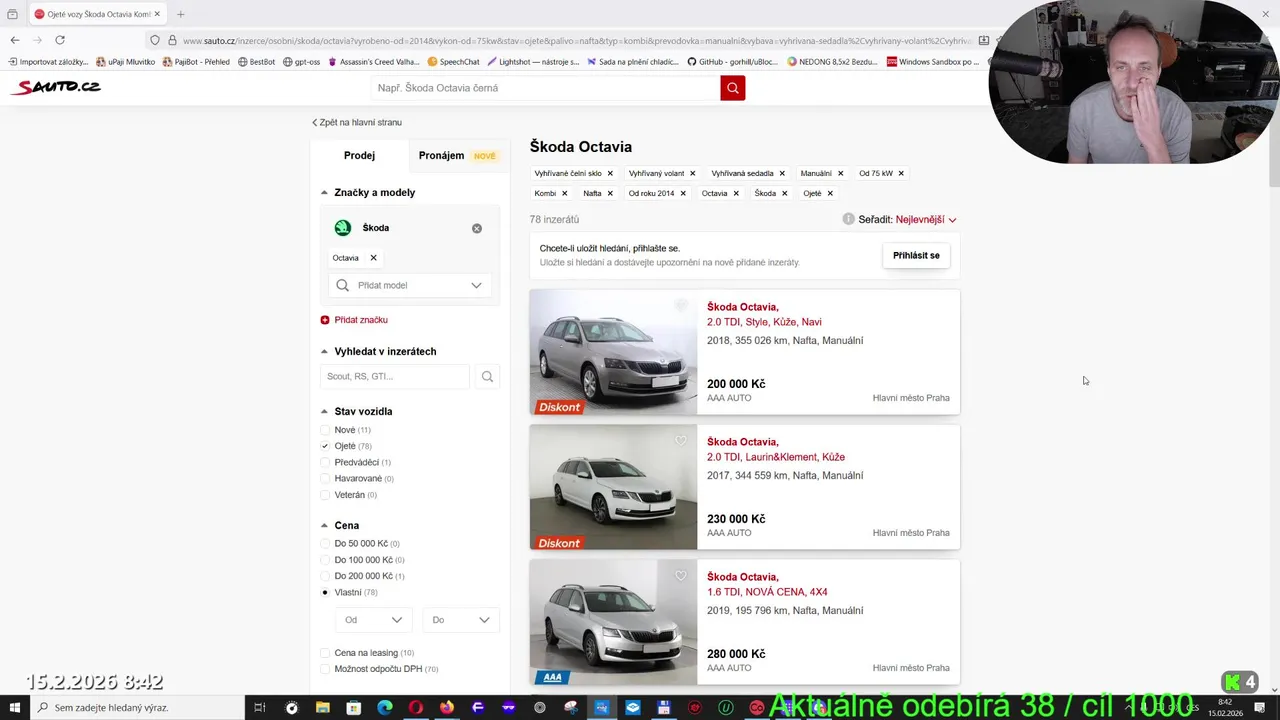Screen dimensions: 1280x720
Task: Remove the Od roku 2014 filter chip
Action: coord(683,193)
